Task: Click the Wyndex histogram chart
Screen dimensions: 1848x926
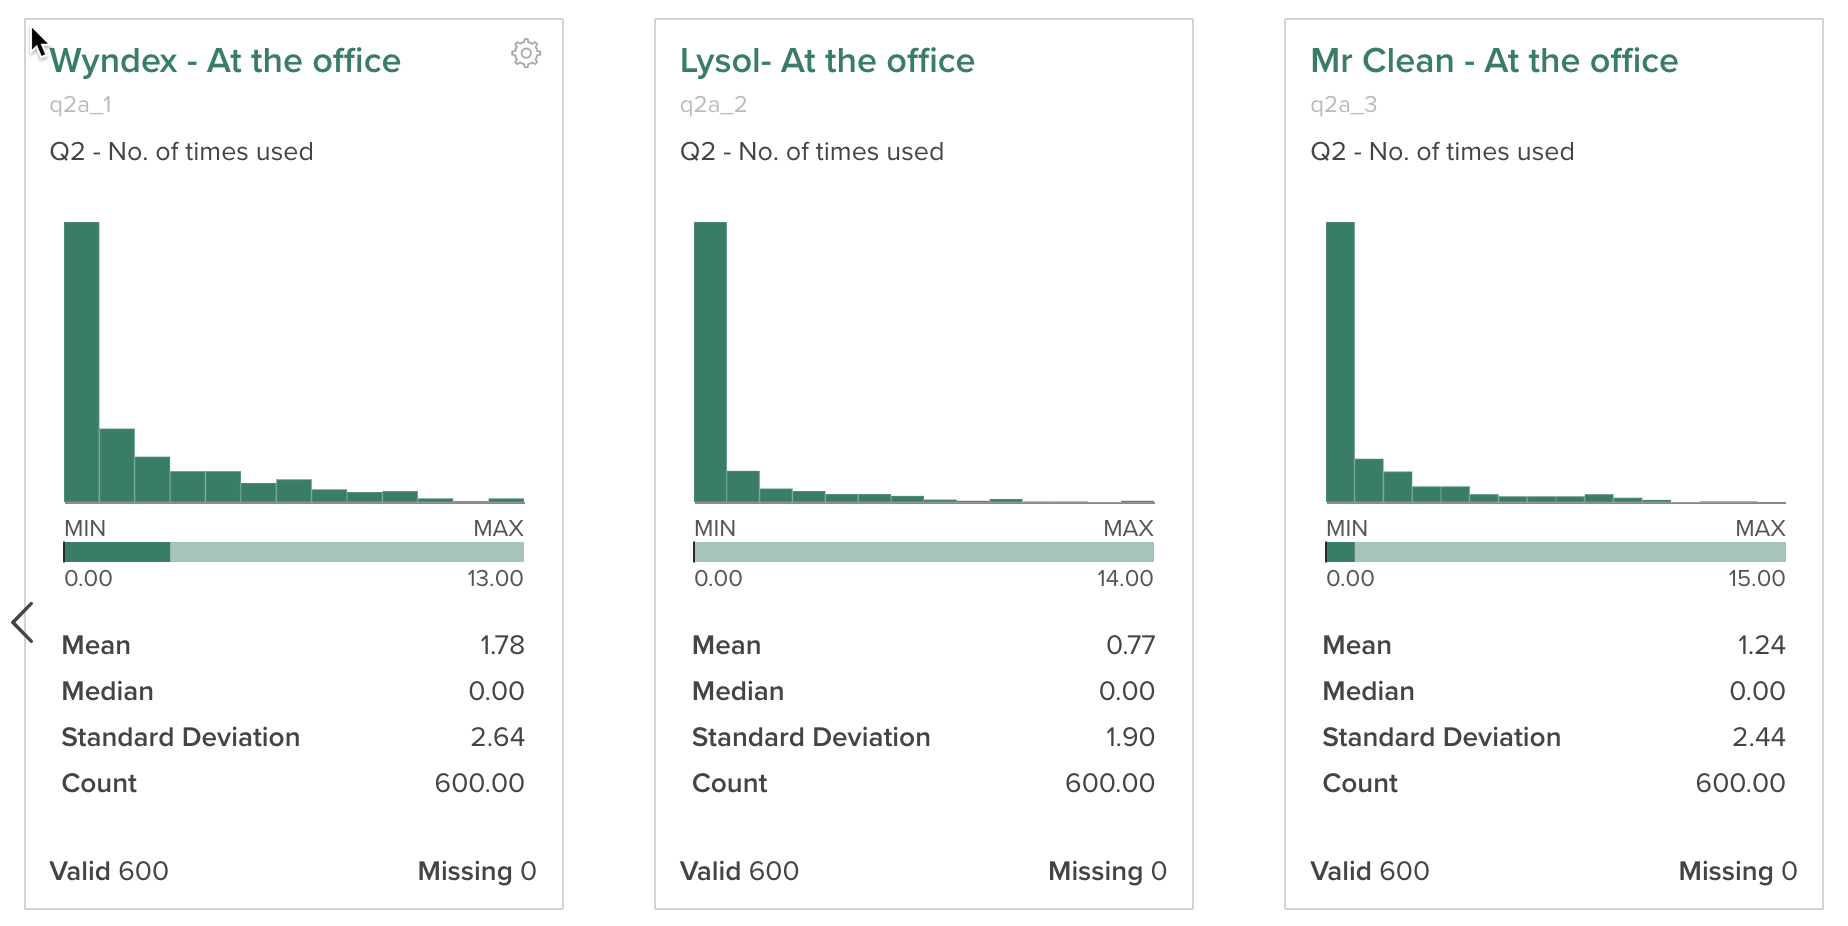Action: pyautogui.click(x=294, y=362)
